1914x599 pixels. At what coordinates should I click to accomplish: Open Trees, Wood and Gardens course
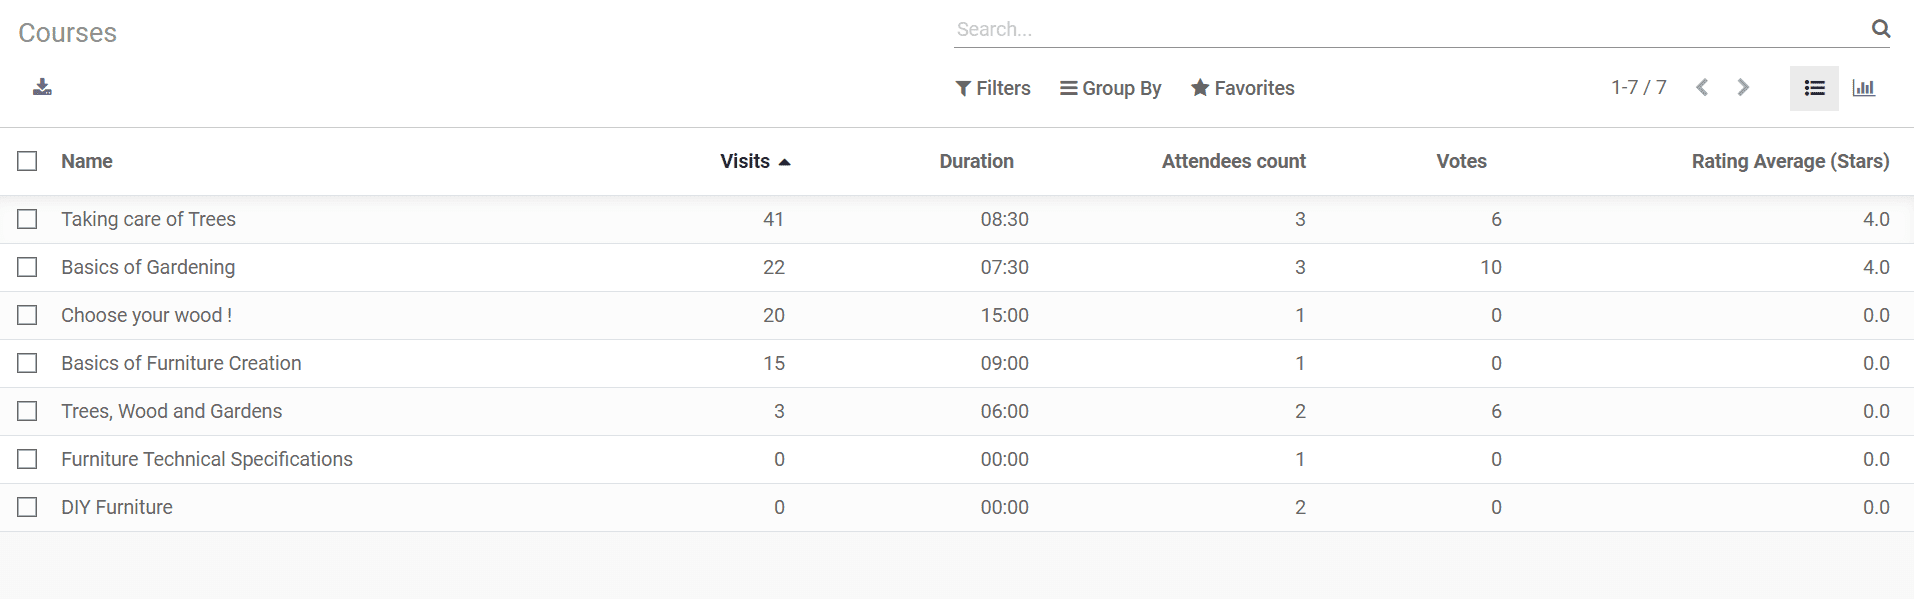[171, 411]
